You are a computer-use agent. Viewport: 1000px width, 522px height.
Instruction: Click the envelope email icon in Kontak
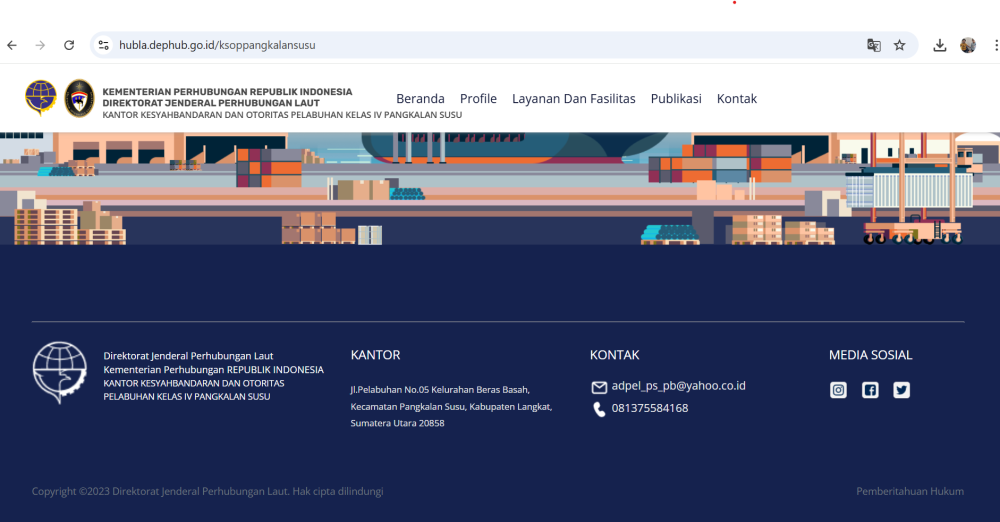[x=599, y=387]
